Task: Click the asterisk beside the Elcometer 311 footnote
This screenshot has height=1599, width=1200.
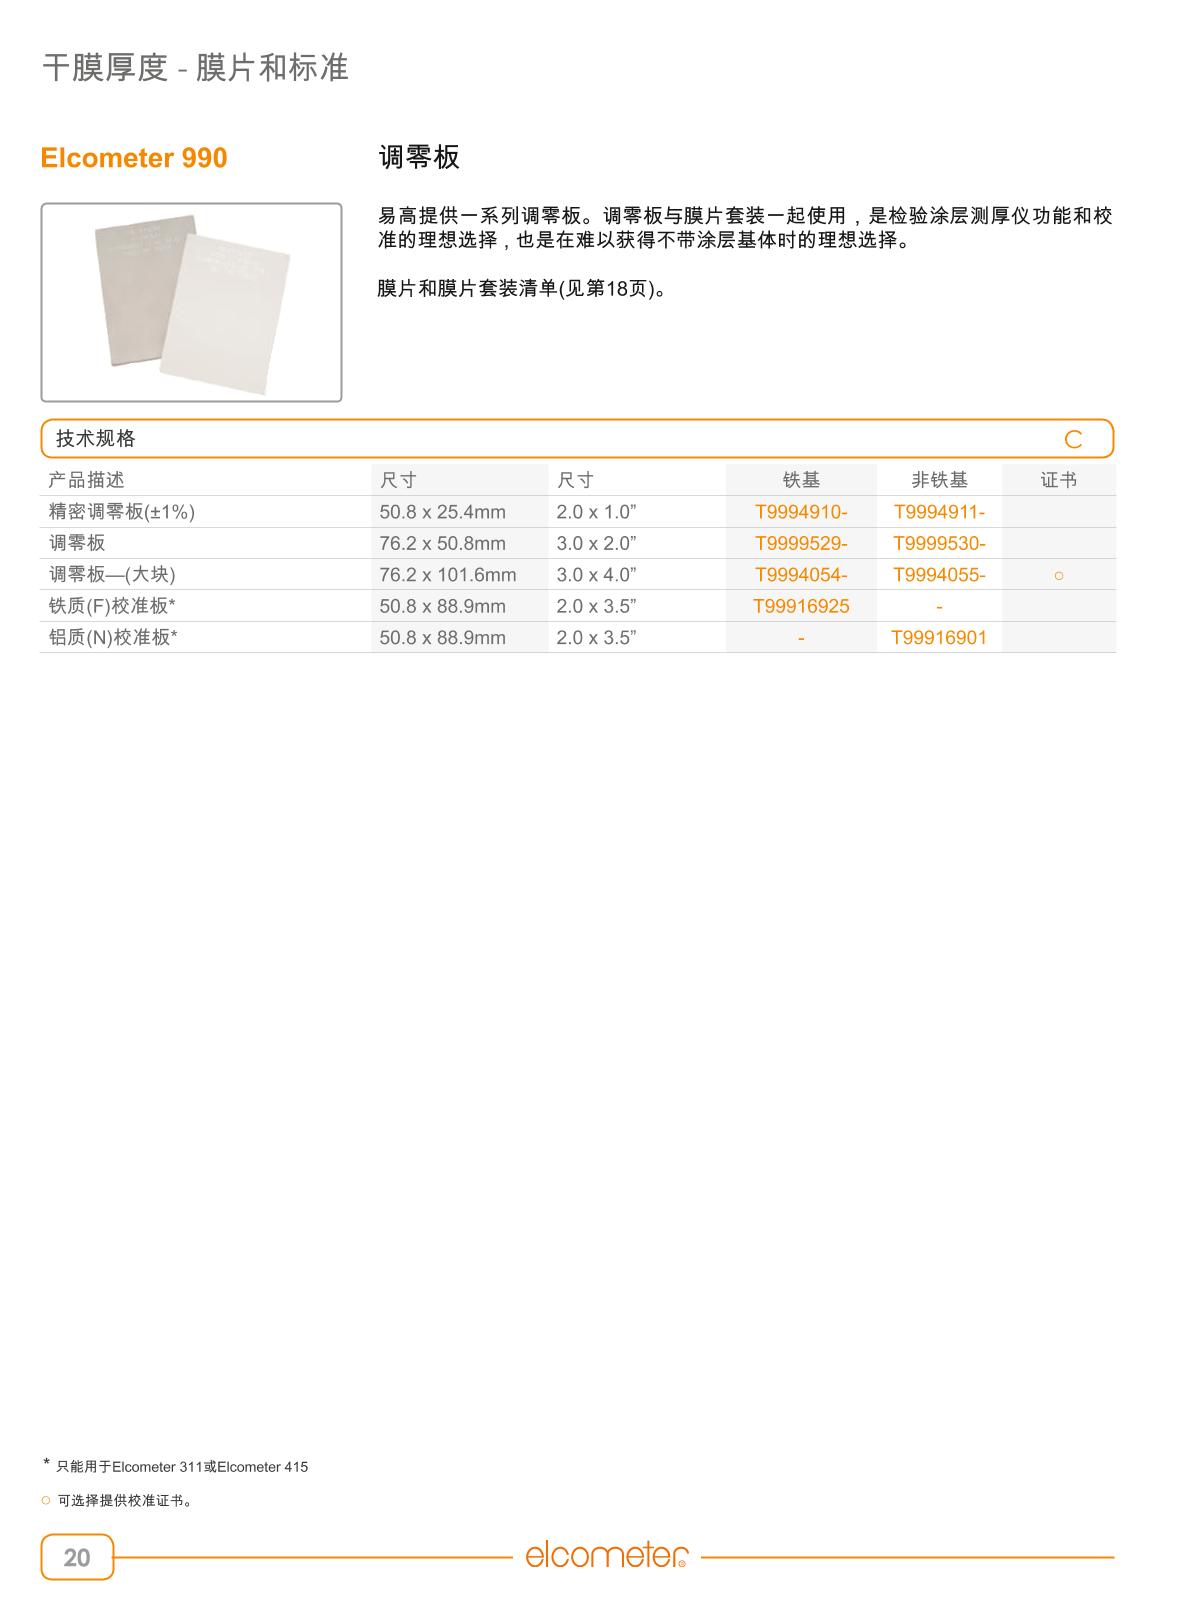Action: point(46,1465)
